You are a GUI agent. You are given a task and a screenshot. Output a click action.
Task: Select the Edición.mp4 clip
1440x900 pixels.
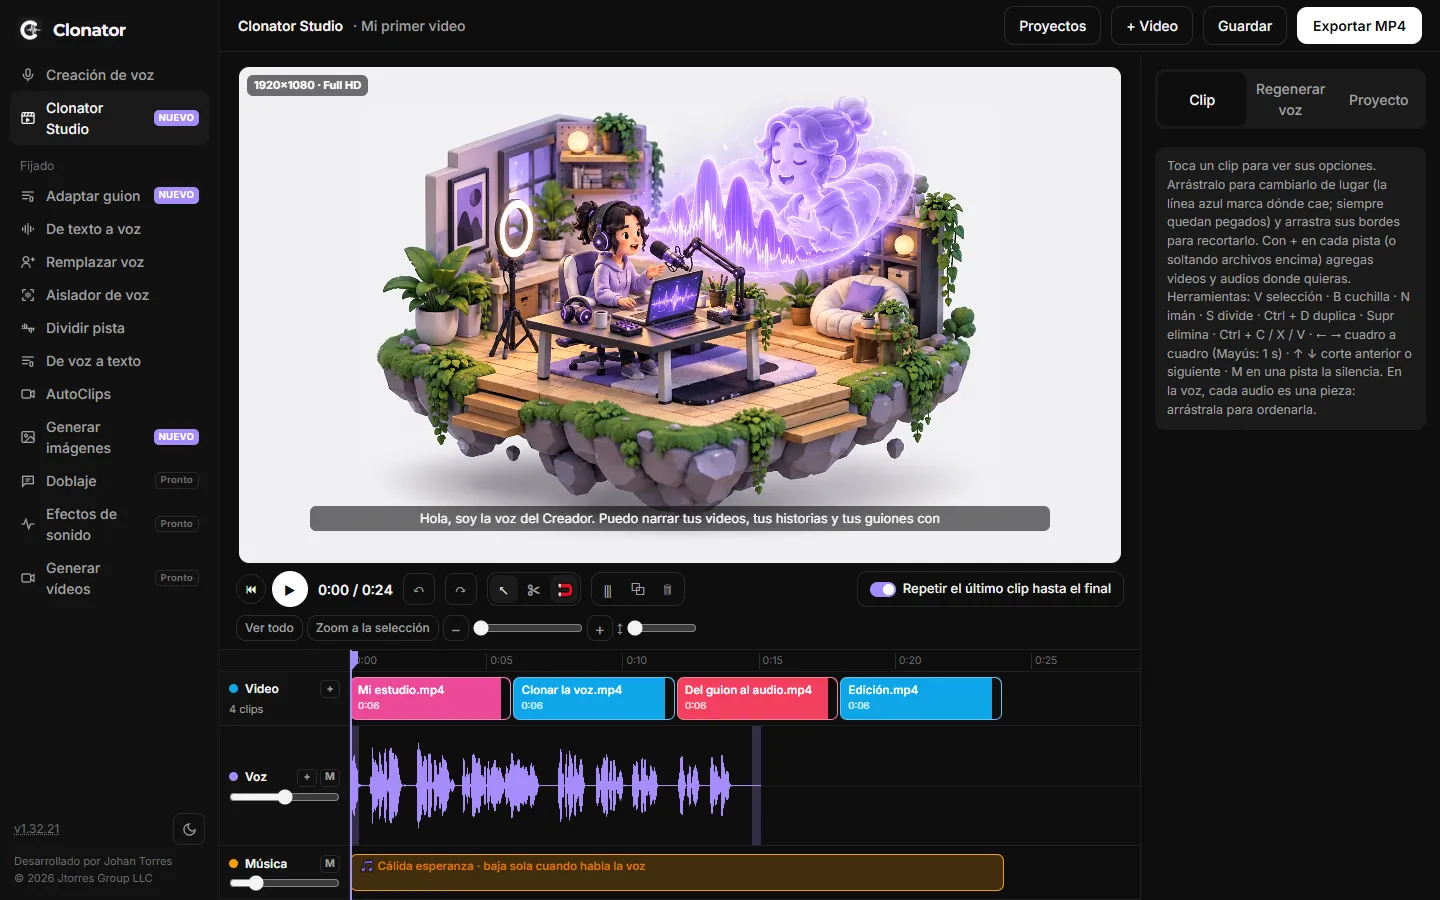(920, 698)
